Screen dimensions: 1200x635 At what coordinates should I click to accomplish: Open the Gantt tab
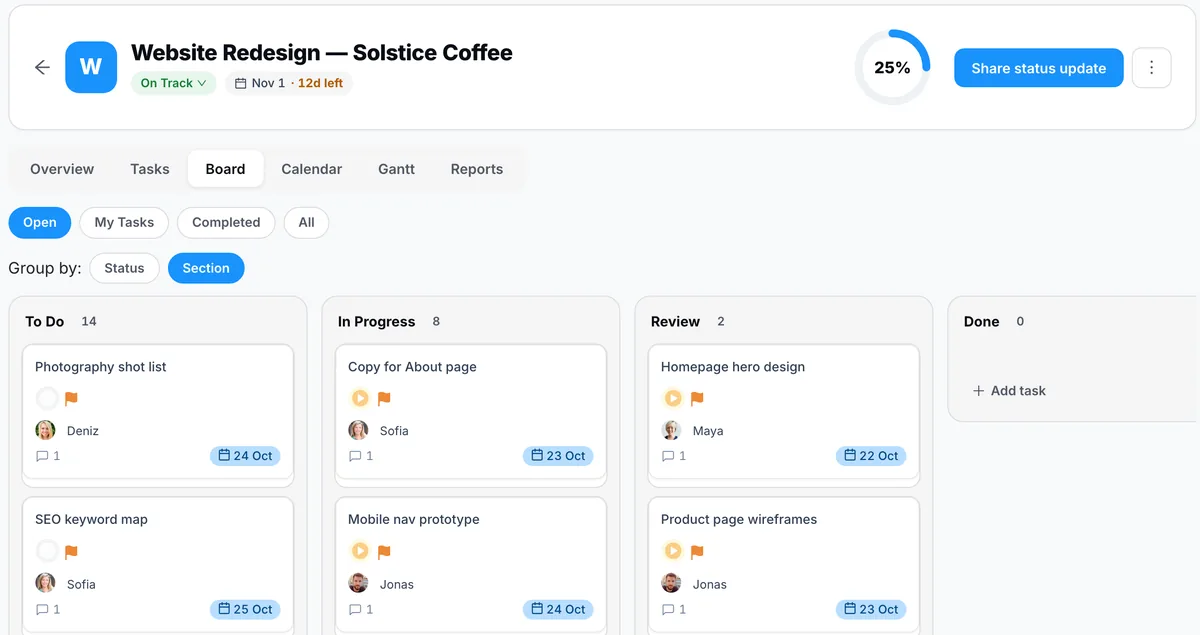(x=396, y=169)
